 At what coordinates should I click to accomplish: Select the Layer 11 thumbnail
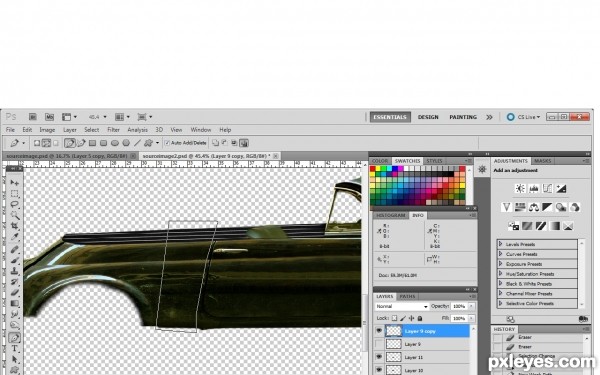tap(393, 357)
